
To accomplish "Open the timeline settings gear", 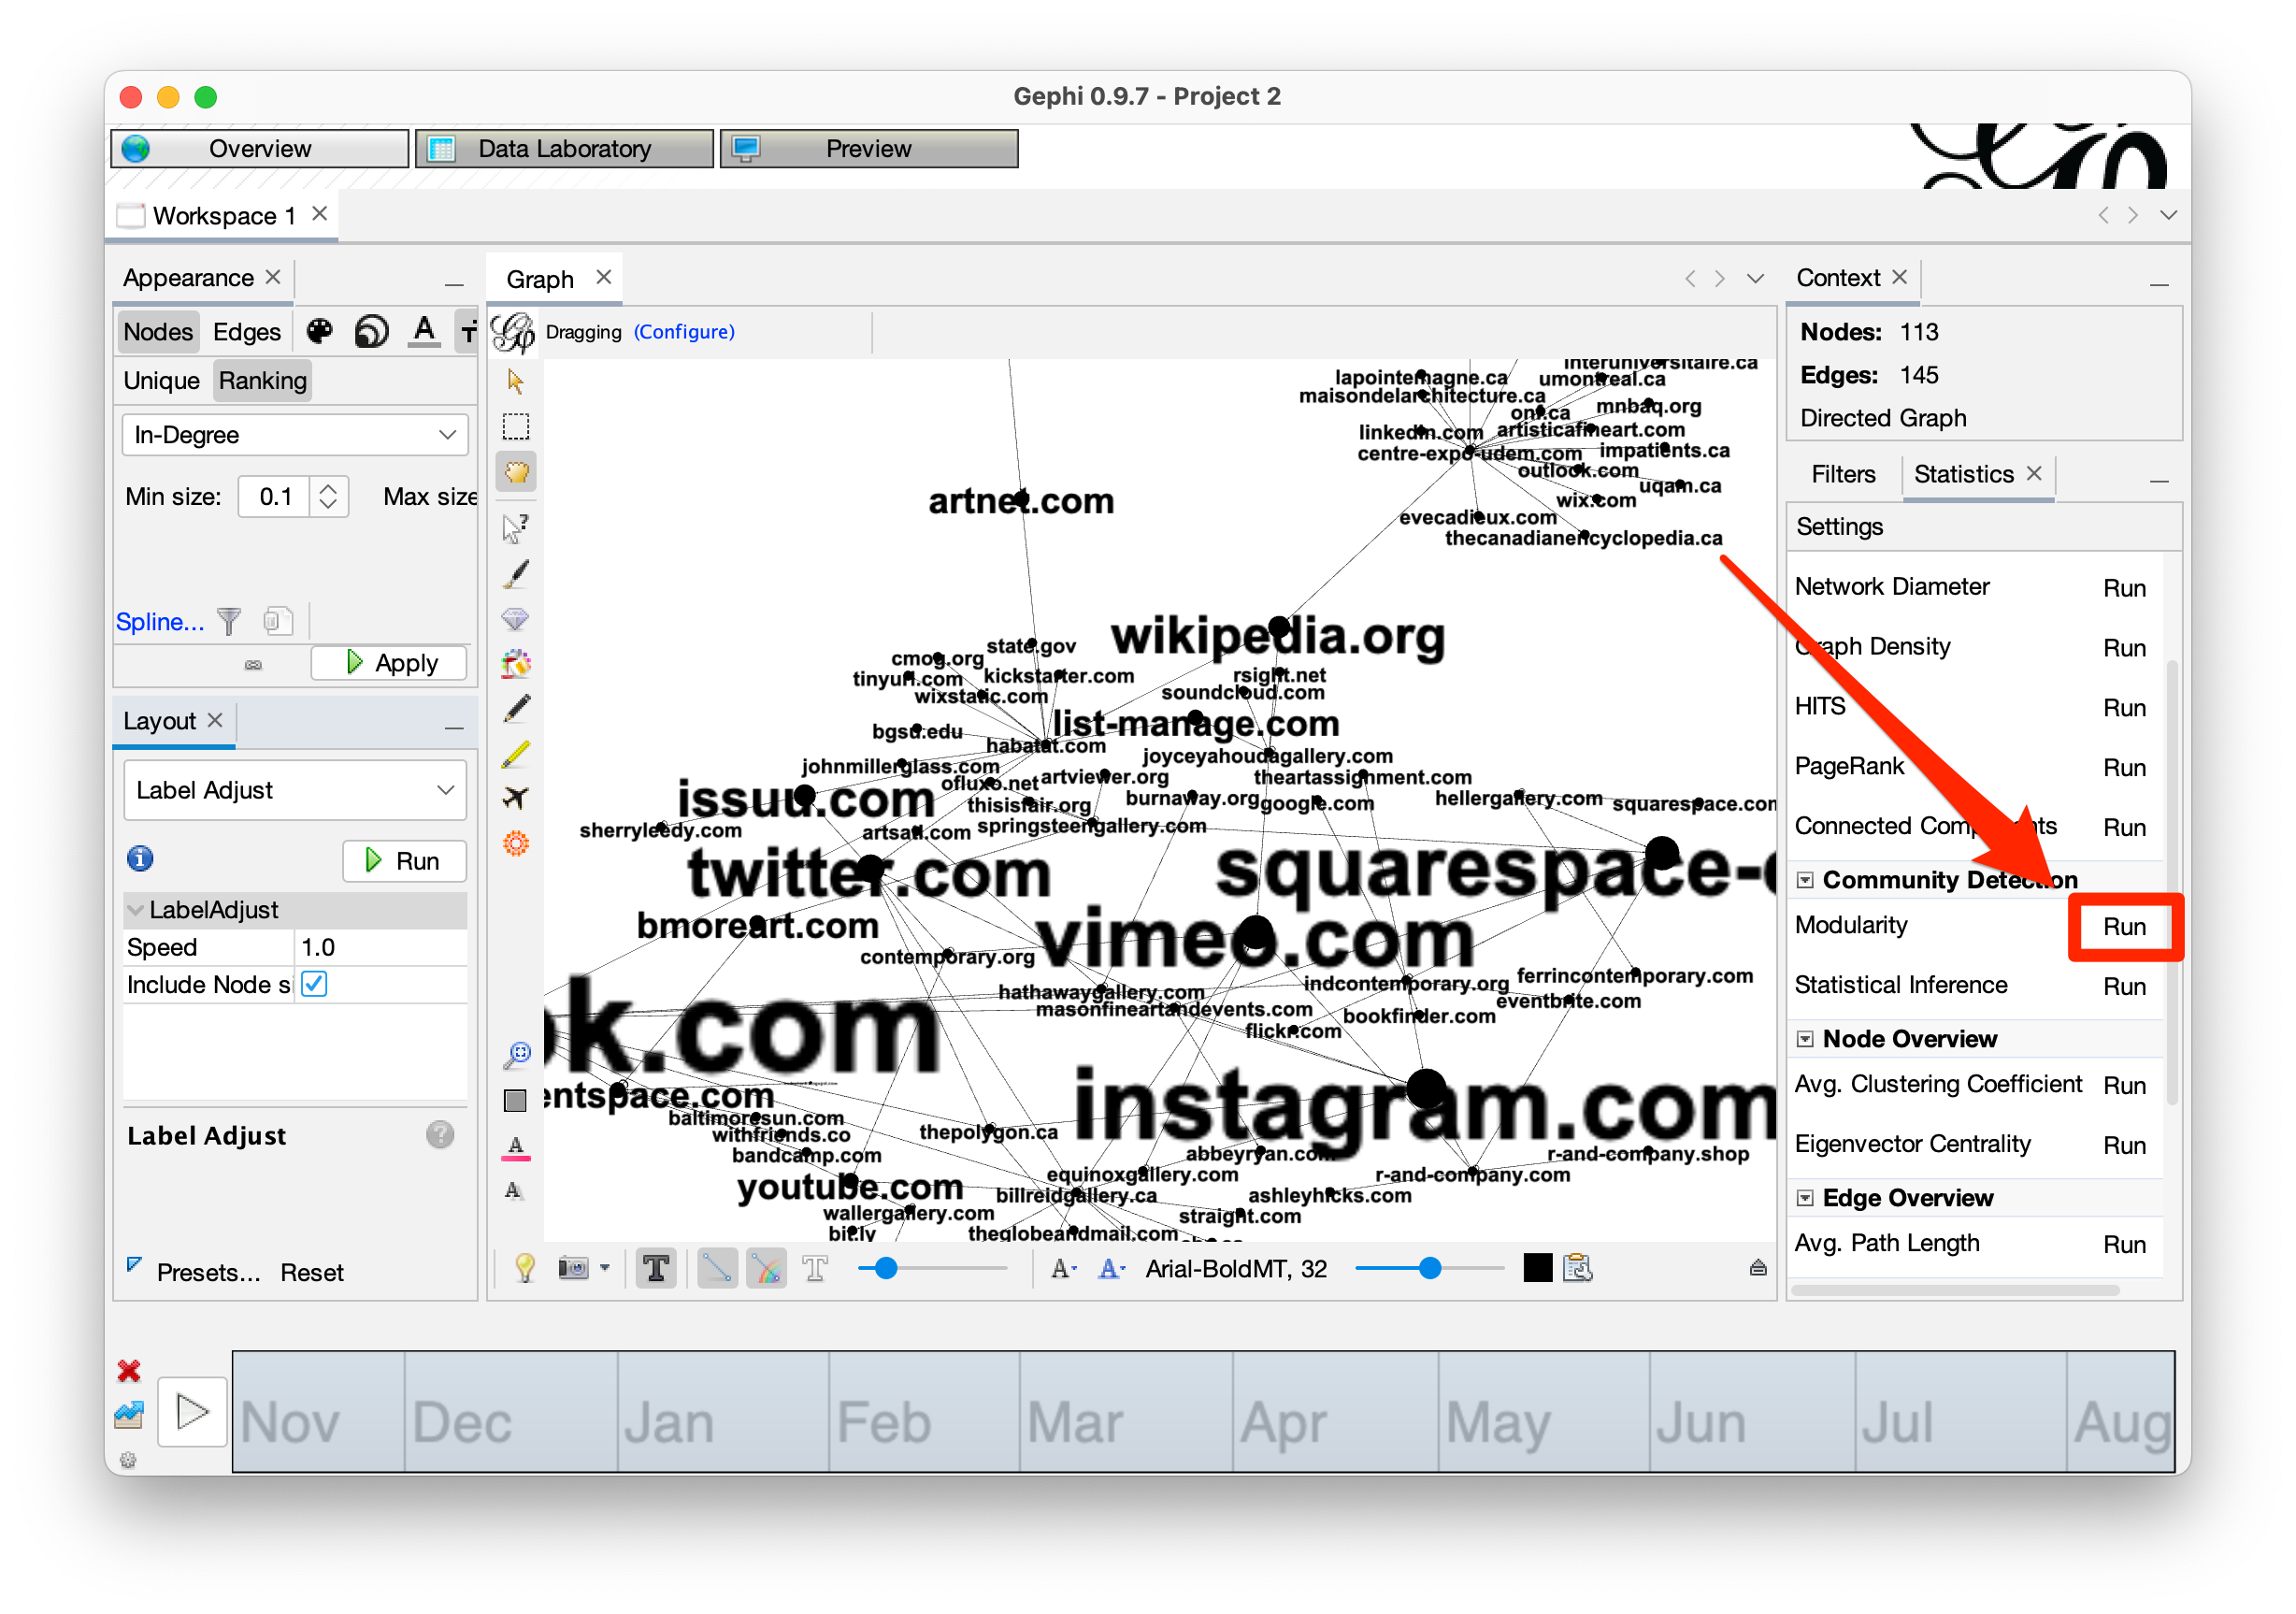I will [128, 1461].
